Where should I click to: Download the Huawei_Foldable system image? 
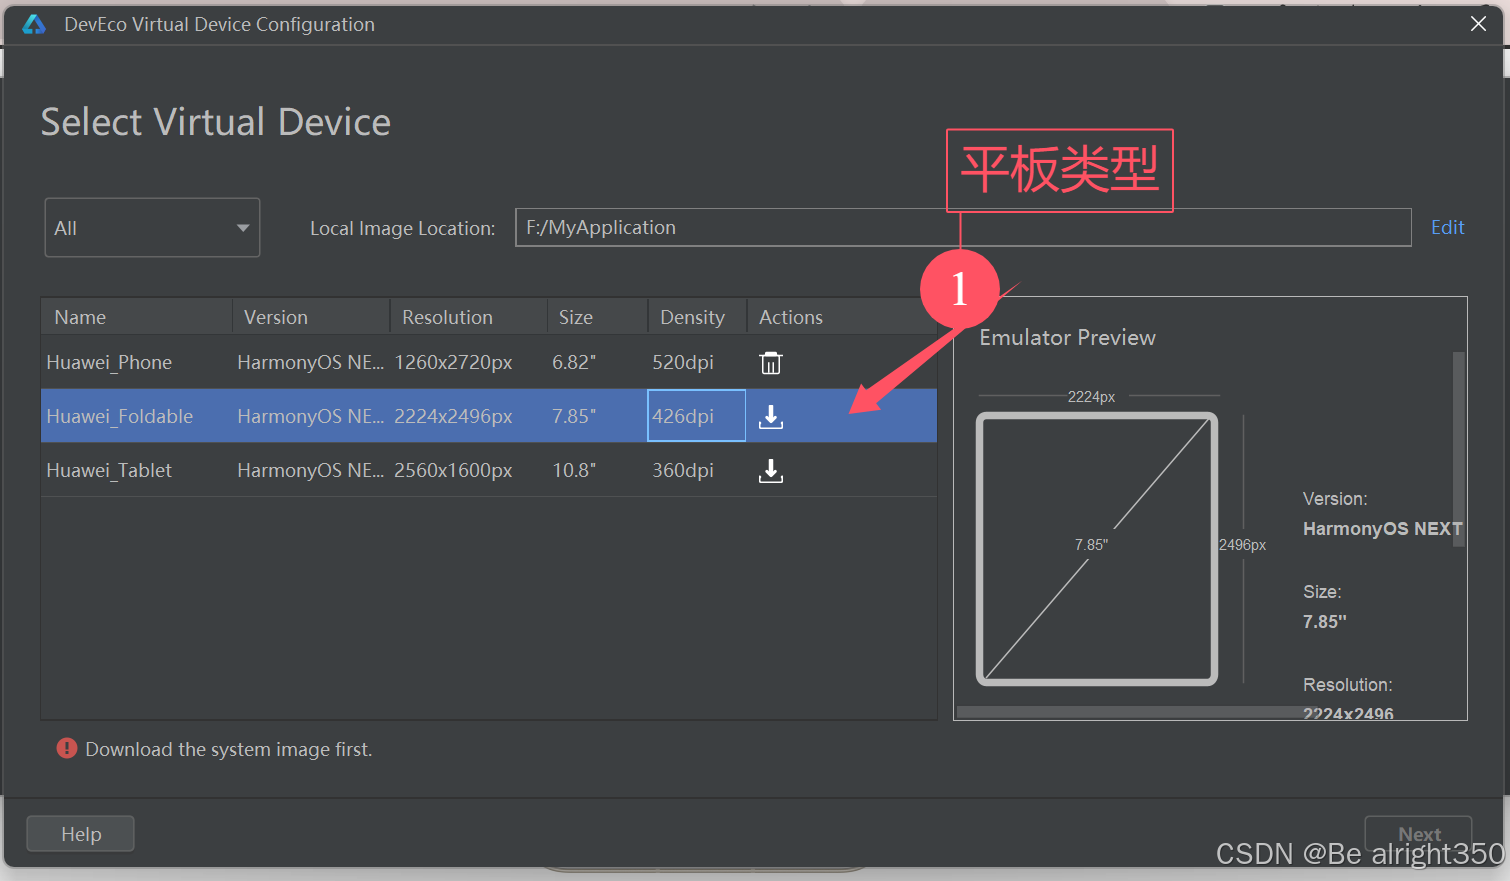pyautogui.click(x=770, y=416)
